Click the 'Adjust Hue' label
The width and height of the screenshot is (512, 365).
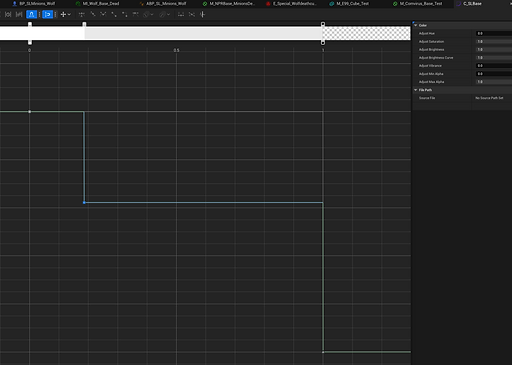click(x=427, y=33)
